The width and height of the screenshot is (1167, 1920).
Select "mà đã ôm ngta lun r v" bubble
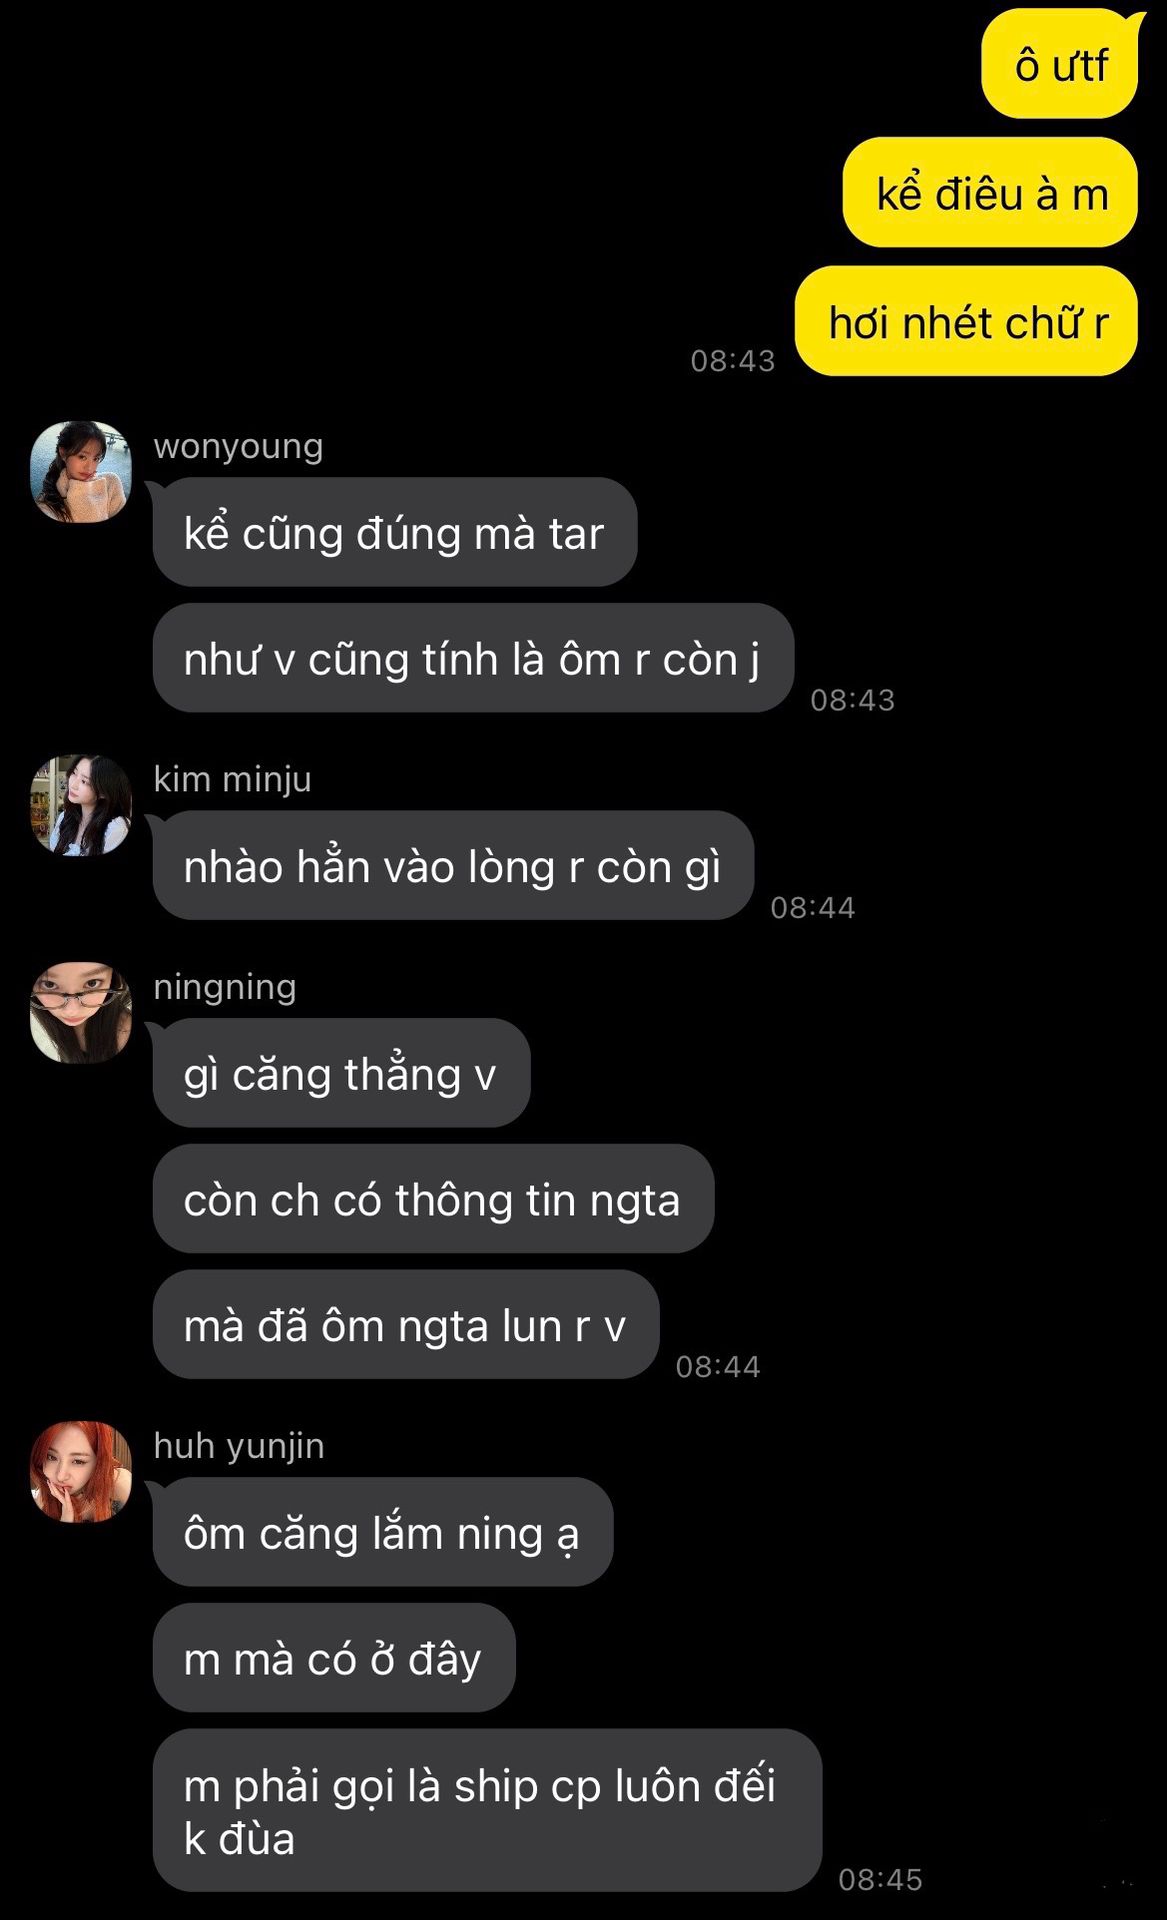pyautogui.click(x=406, y=1325)
